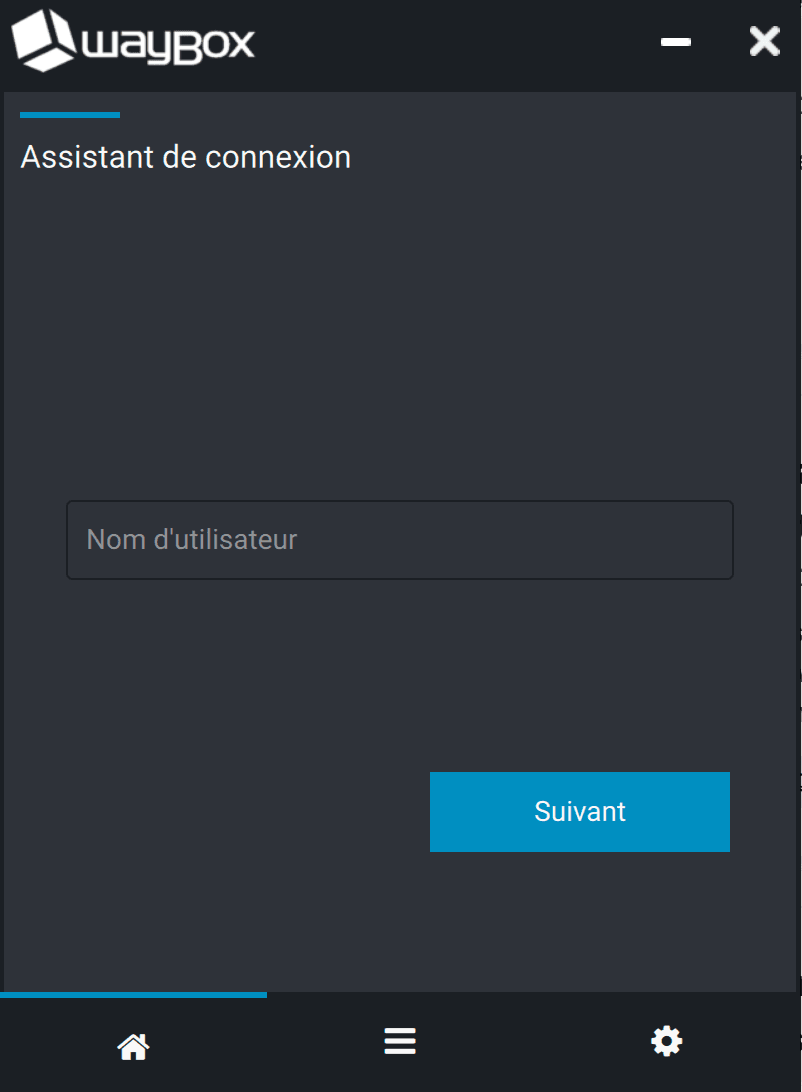This screenshot has height=1092, width=802.
Task: Click the blue active-tab indicator bar
Action: pos(133,994)
